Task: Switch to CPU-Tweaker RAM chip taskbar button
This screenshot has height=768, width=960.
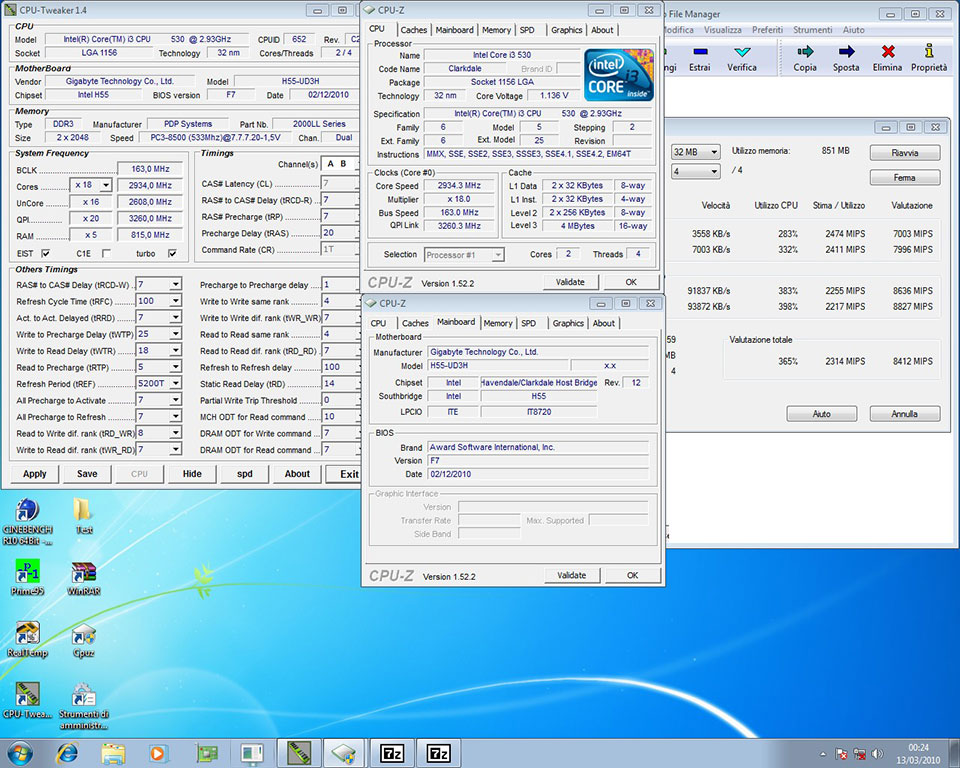Action: [x=299, y=753]
